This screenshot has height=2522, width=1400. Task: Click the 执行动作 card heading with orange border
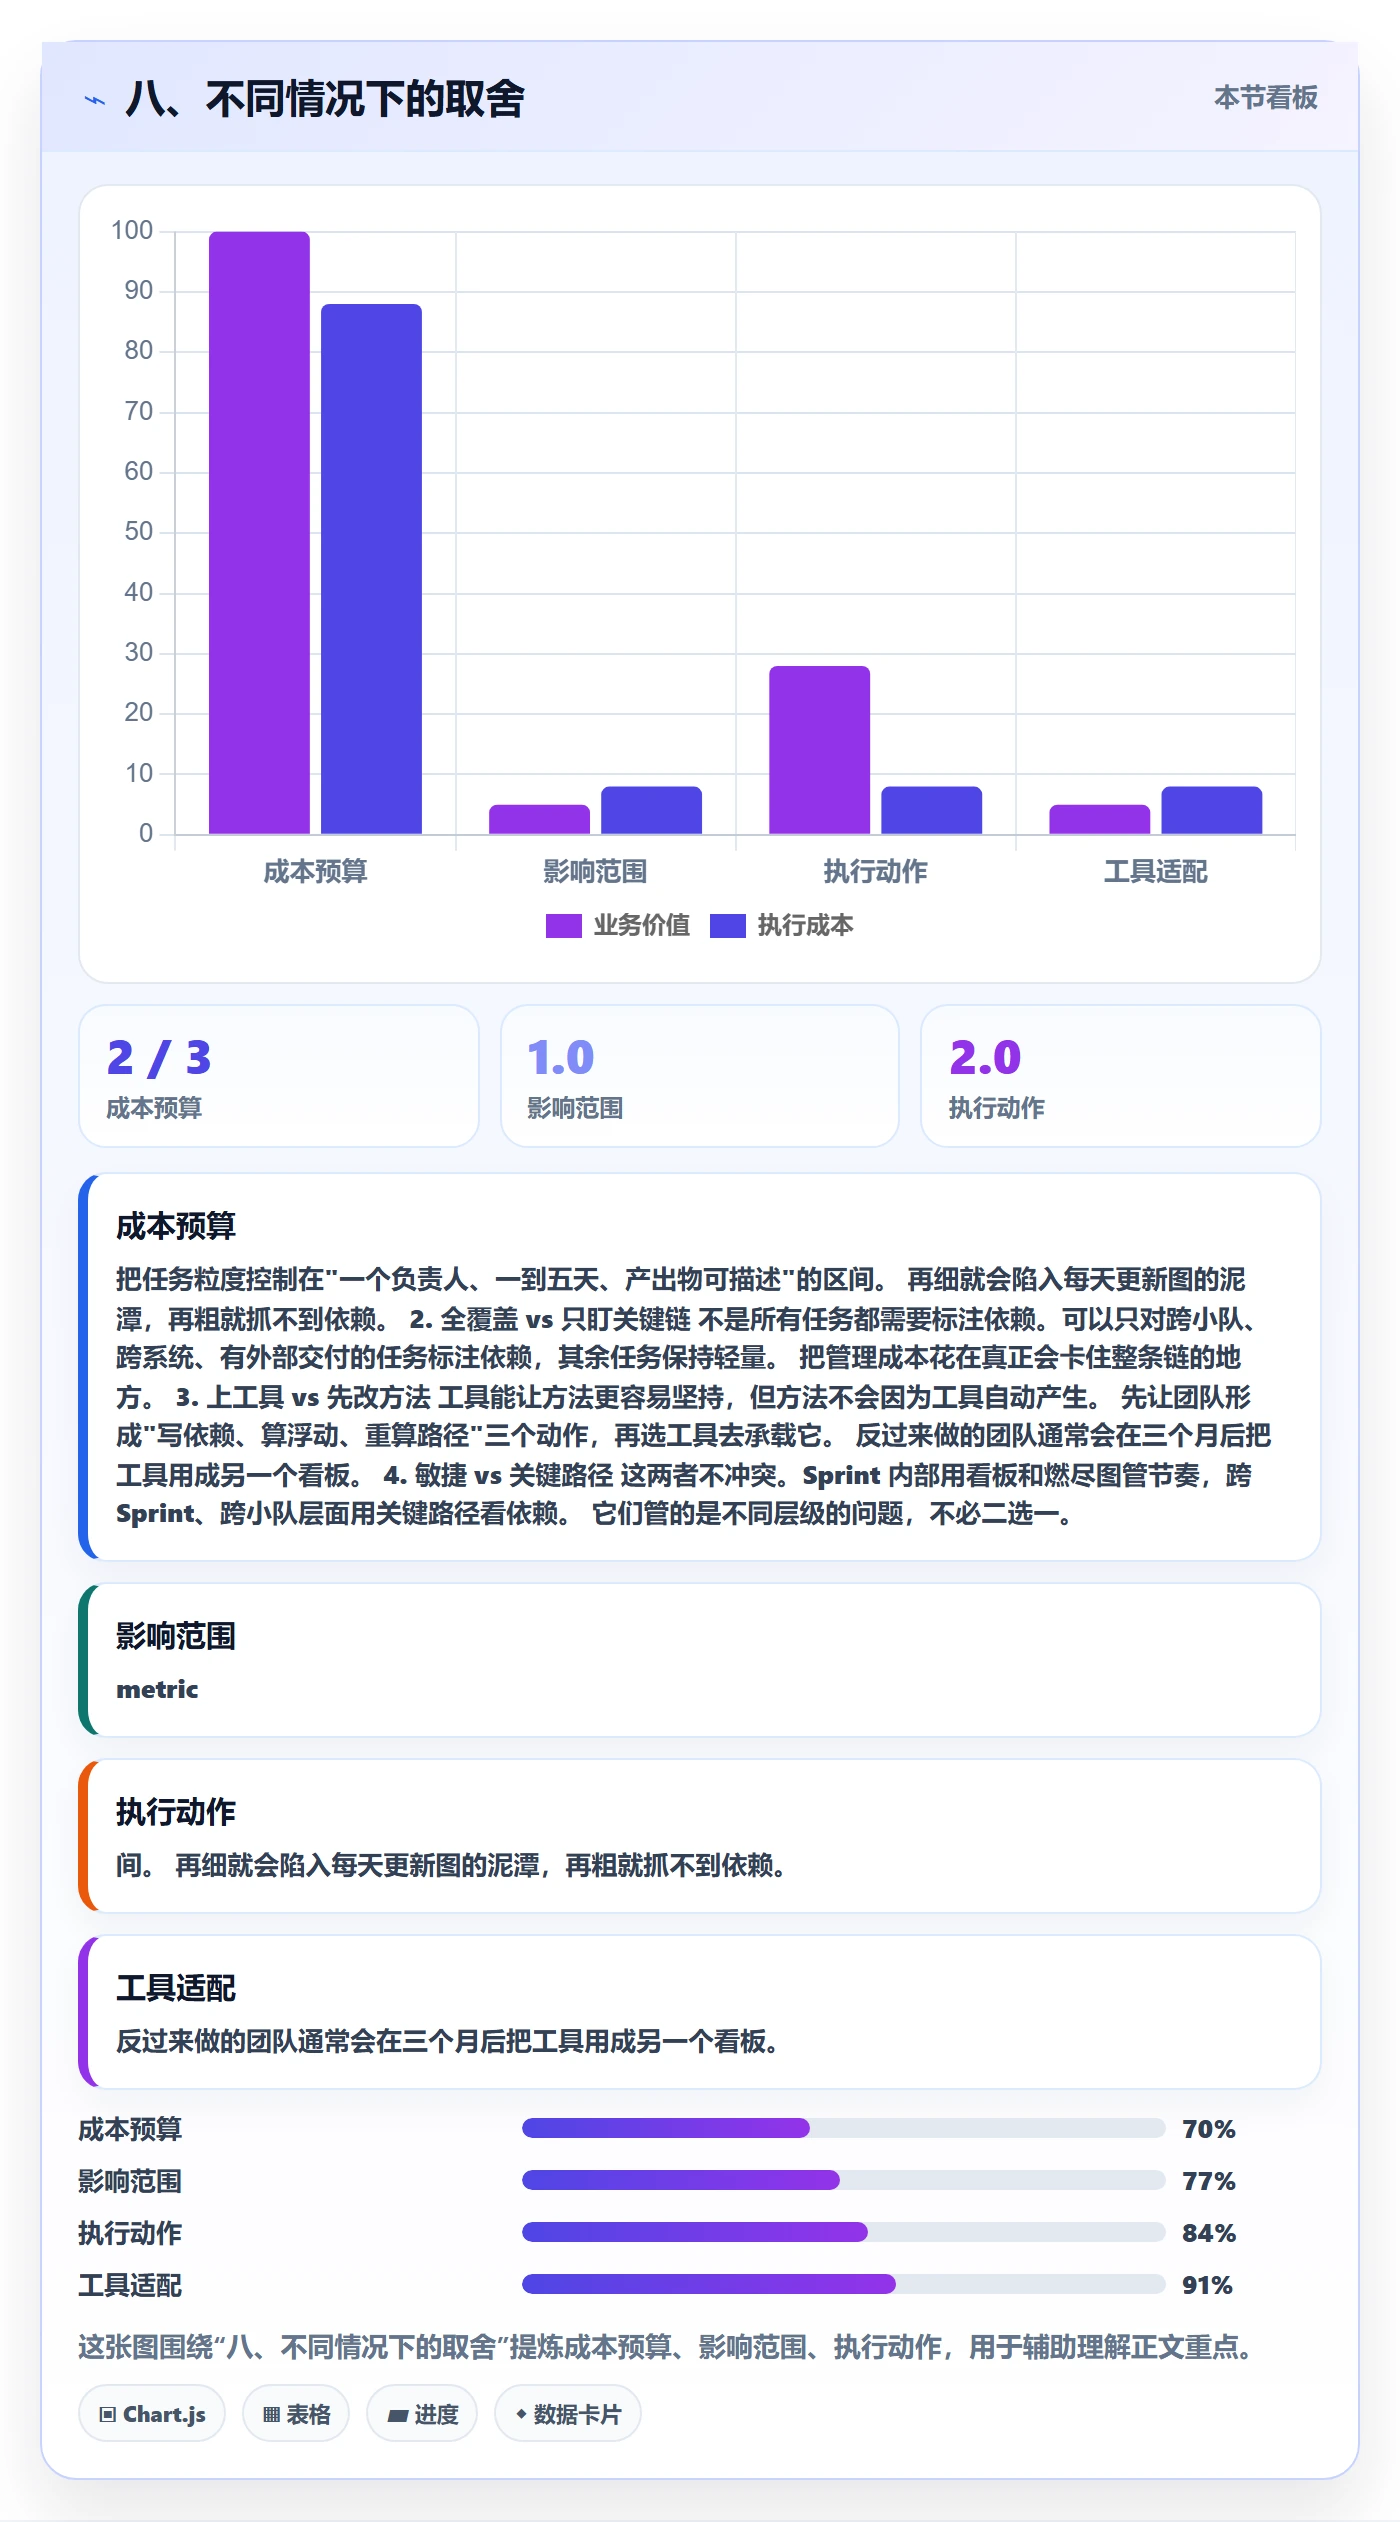(176, 1812)
